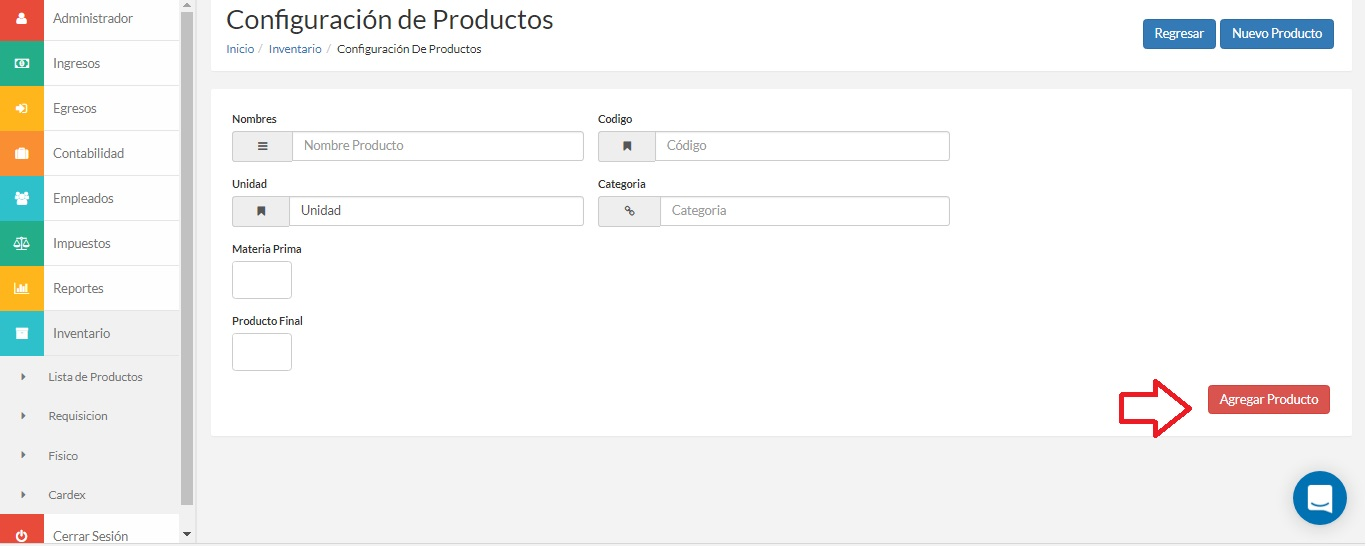The height and width of the screenshot is (546, 1366).
Task: Expand the Requisicion submenu arrow
Action: [x=23, y=416]
